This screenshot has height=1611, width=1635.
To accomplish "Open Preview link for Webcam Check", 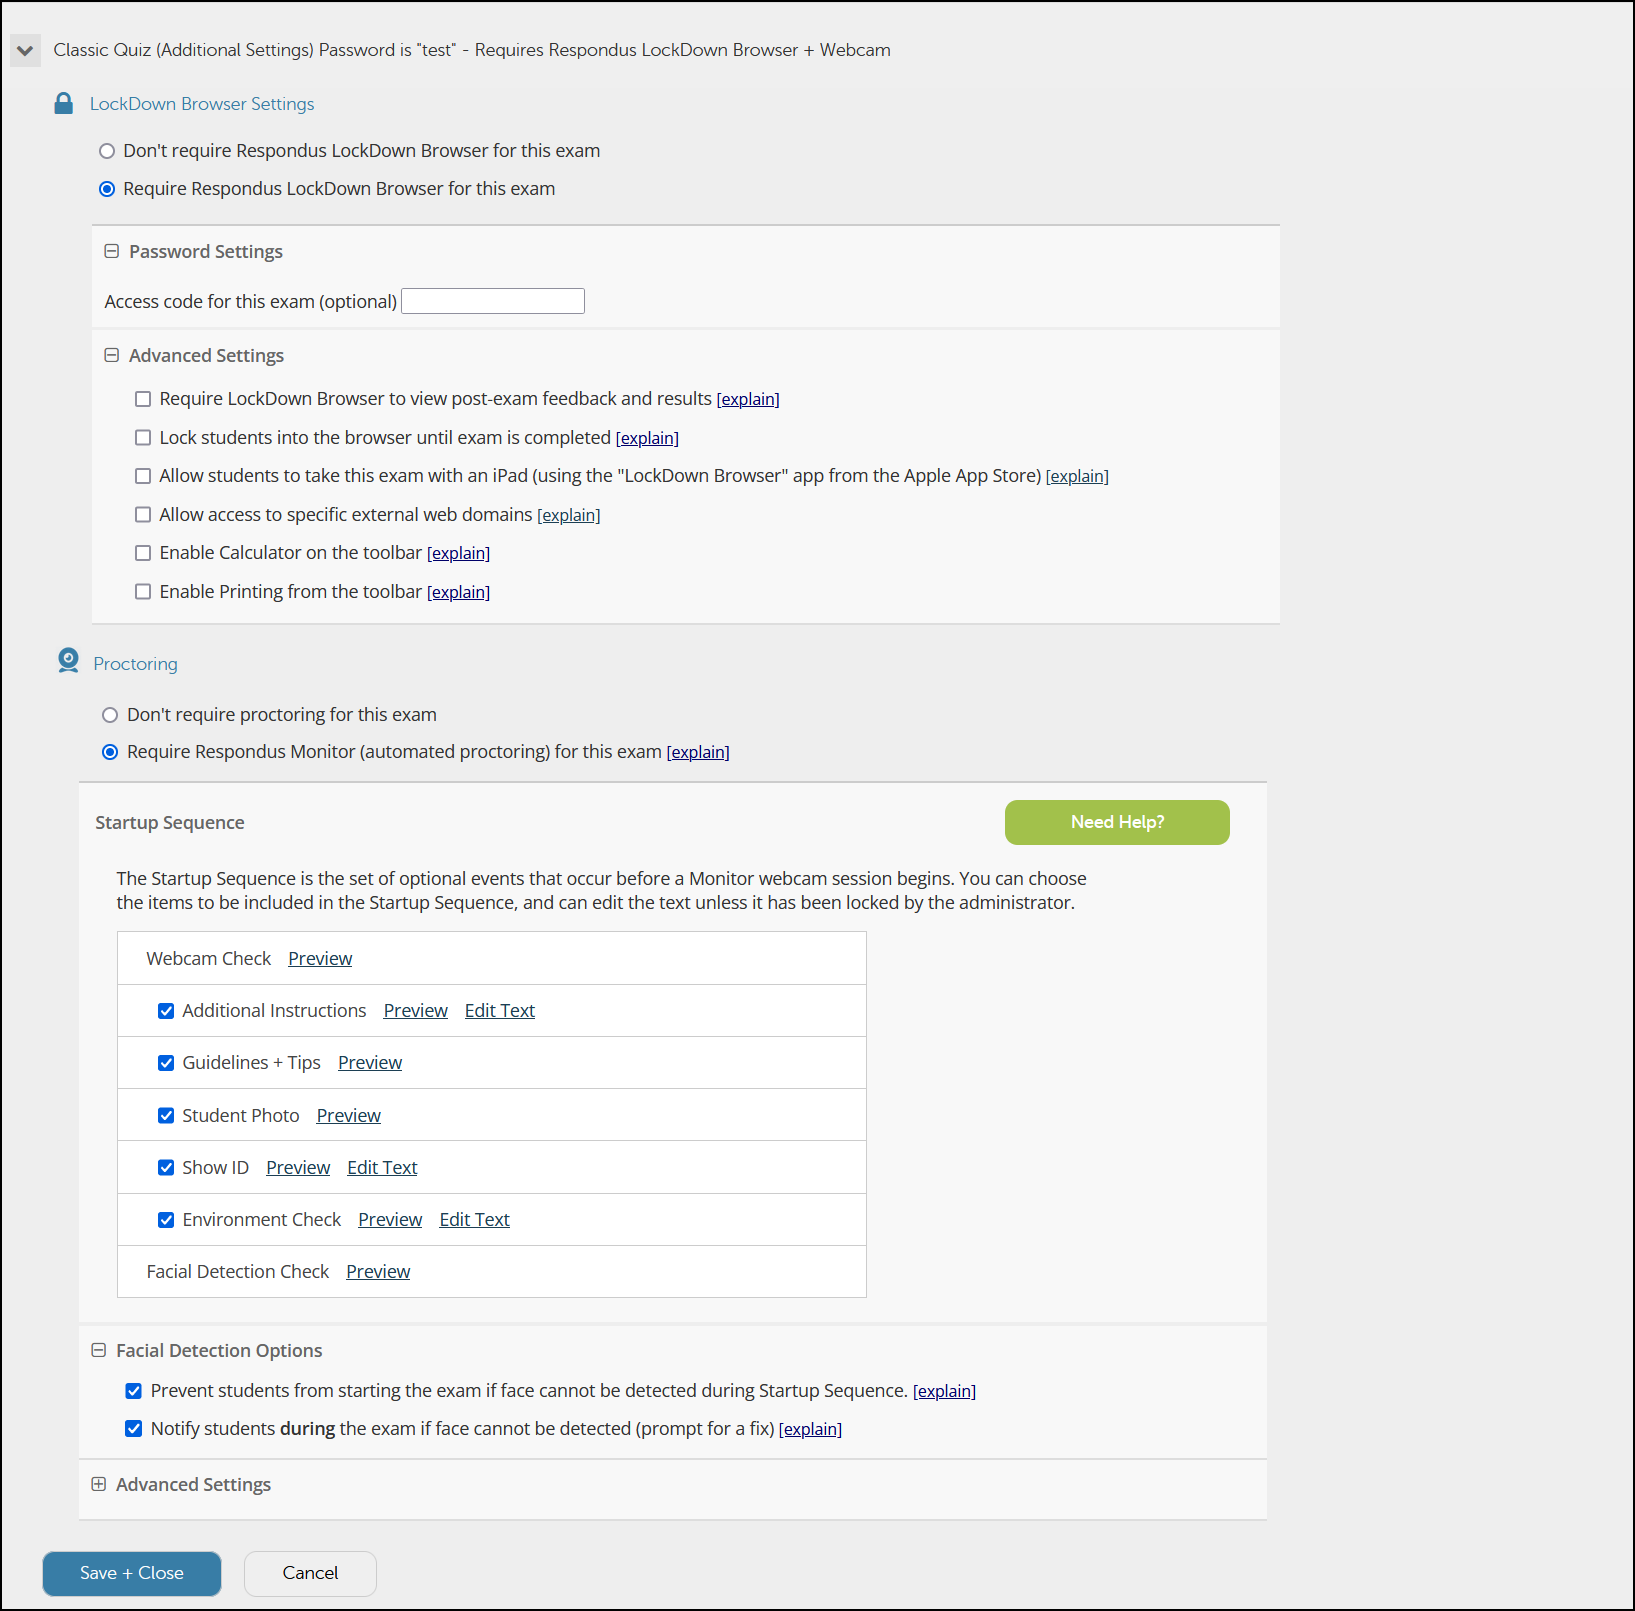I will [x=320, y=958].
